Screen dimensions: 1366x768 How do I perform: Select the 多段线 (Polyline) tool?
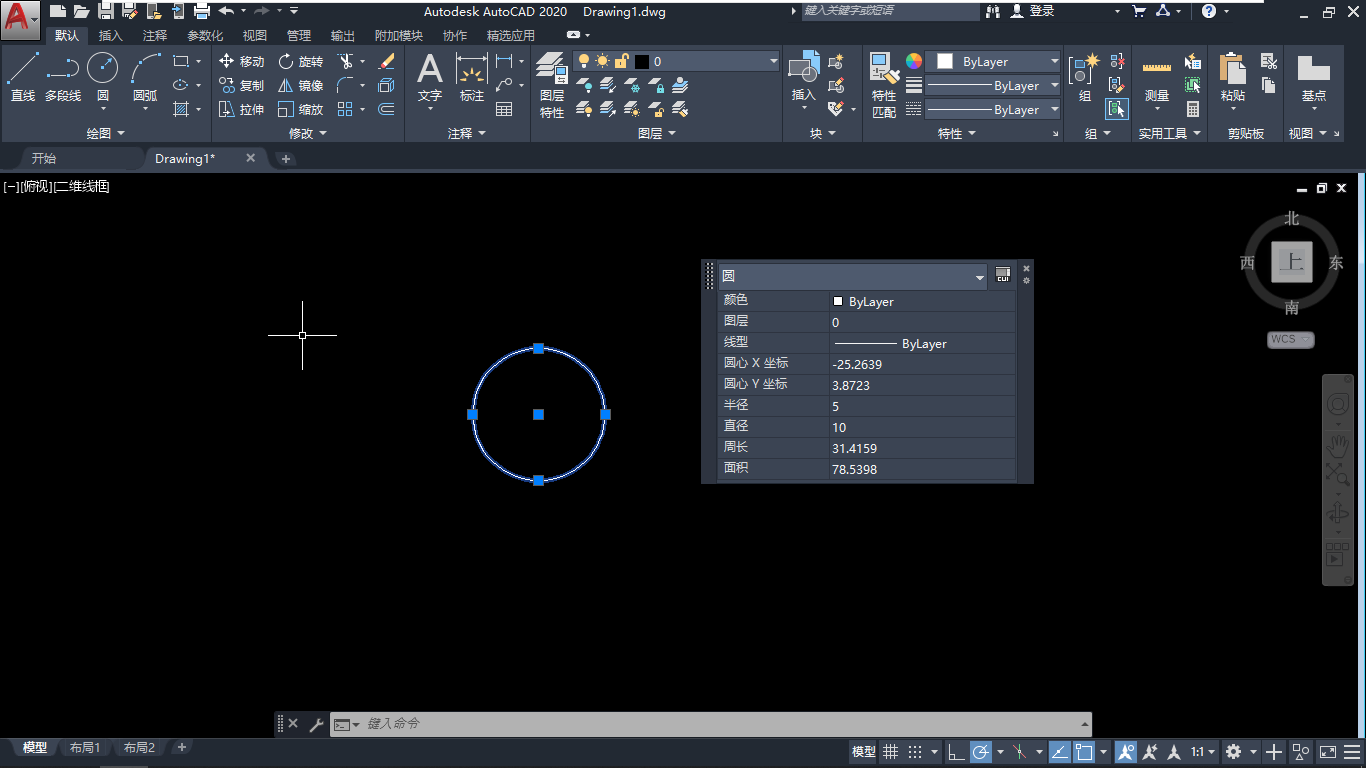63,77
